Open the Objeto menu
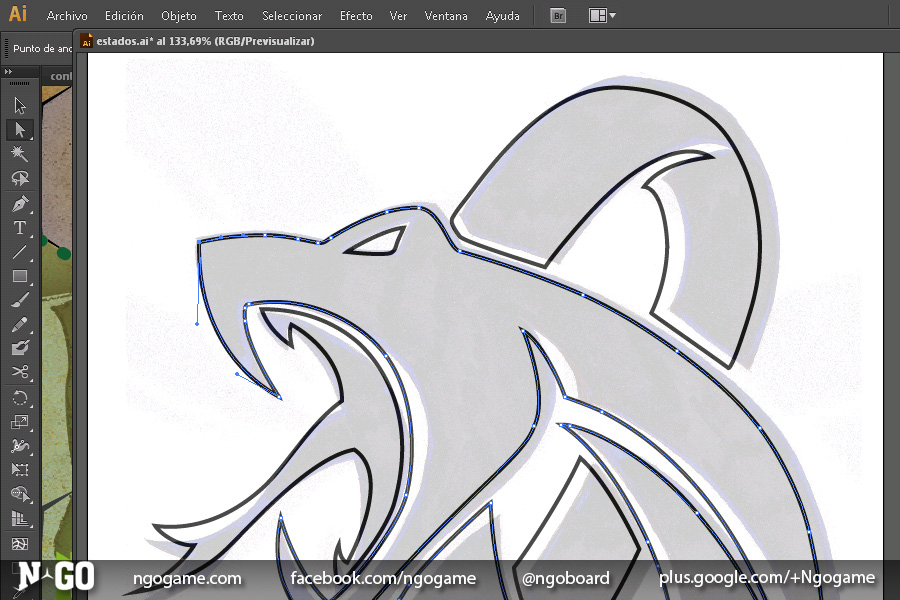Image resolution: width=900 pixels, height=600 pixels. pos(179,16)
